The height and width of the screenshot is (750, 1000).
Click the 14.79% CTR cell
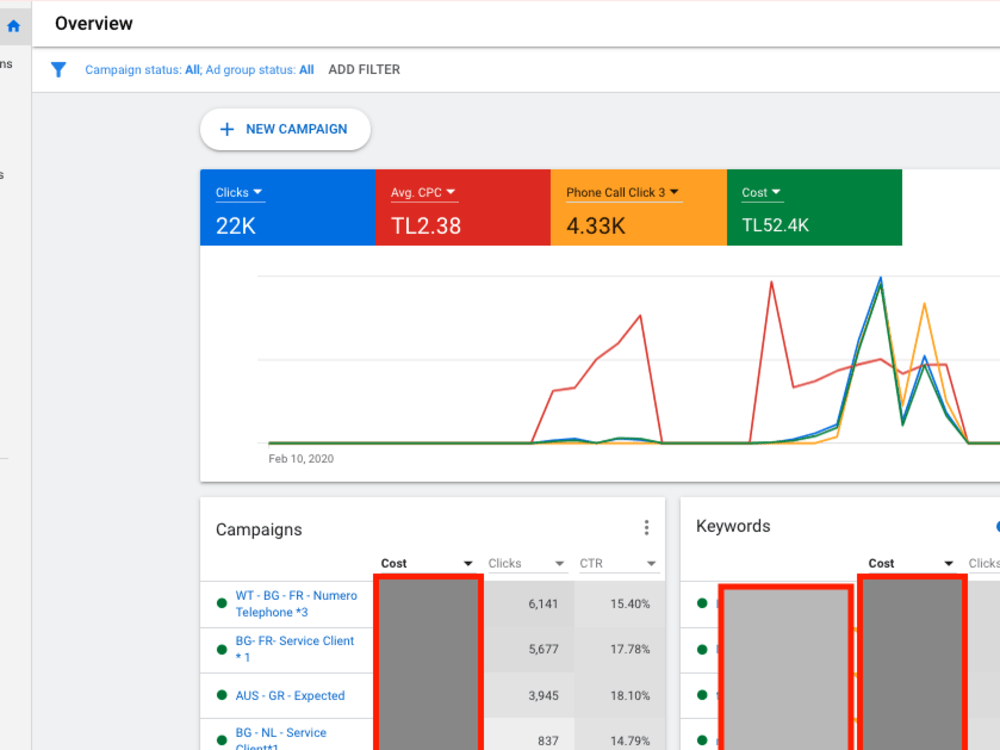tap(629, 740)
